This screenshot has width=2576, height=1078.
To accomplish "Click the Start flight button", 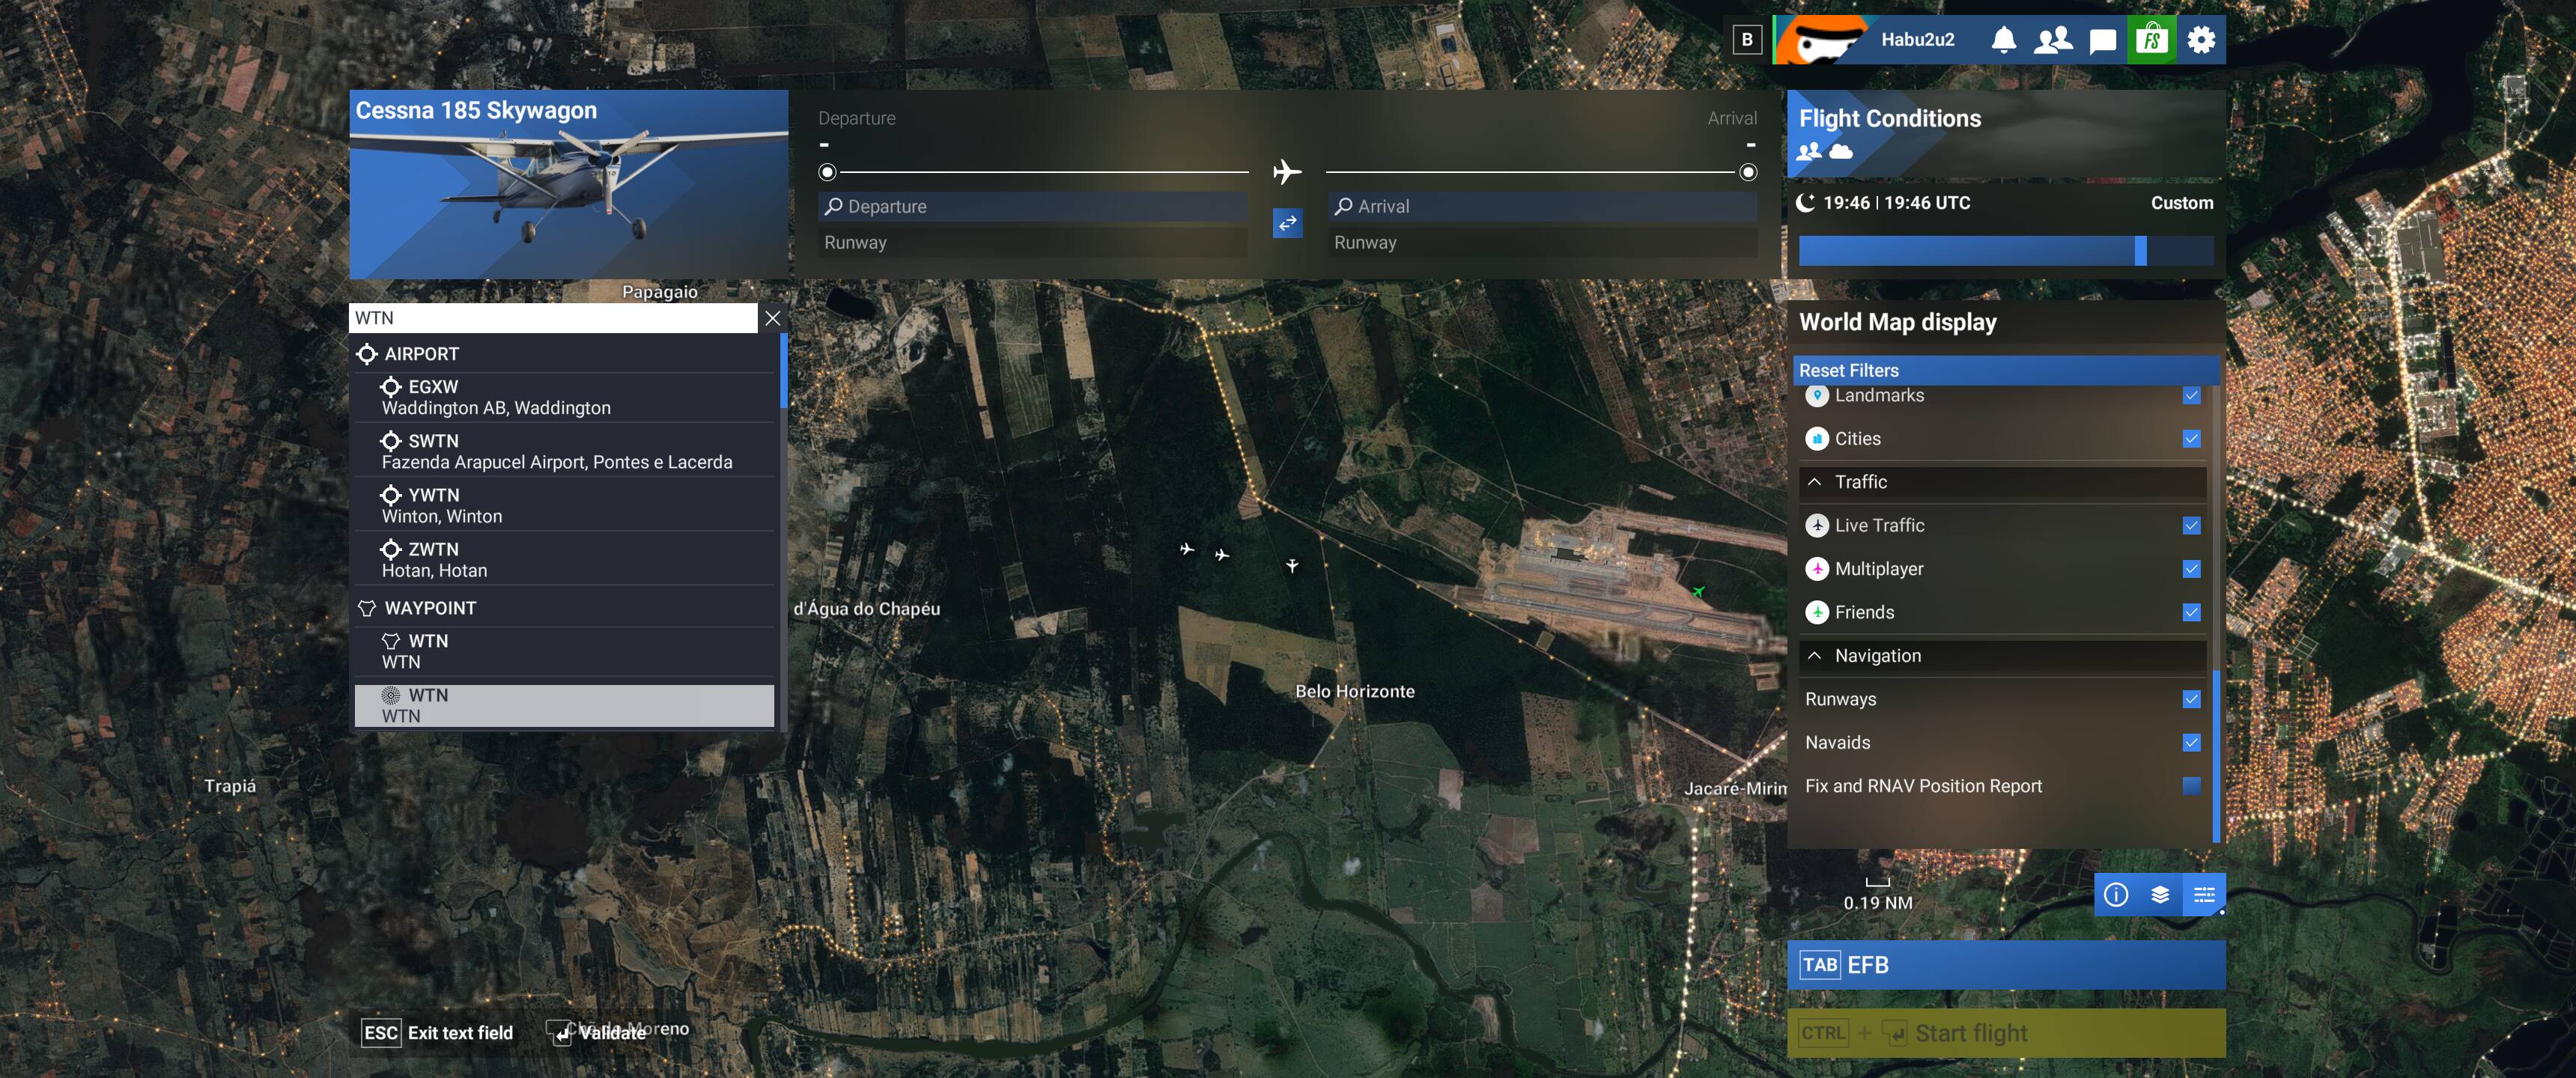I will tap(2006, 1033).
